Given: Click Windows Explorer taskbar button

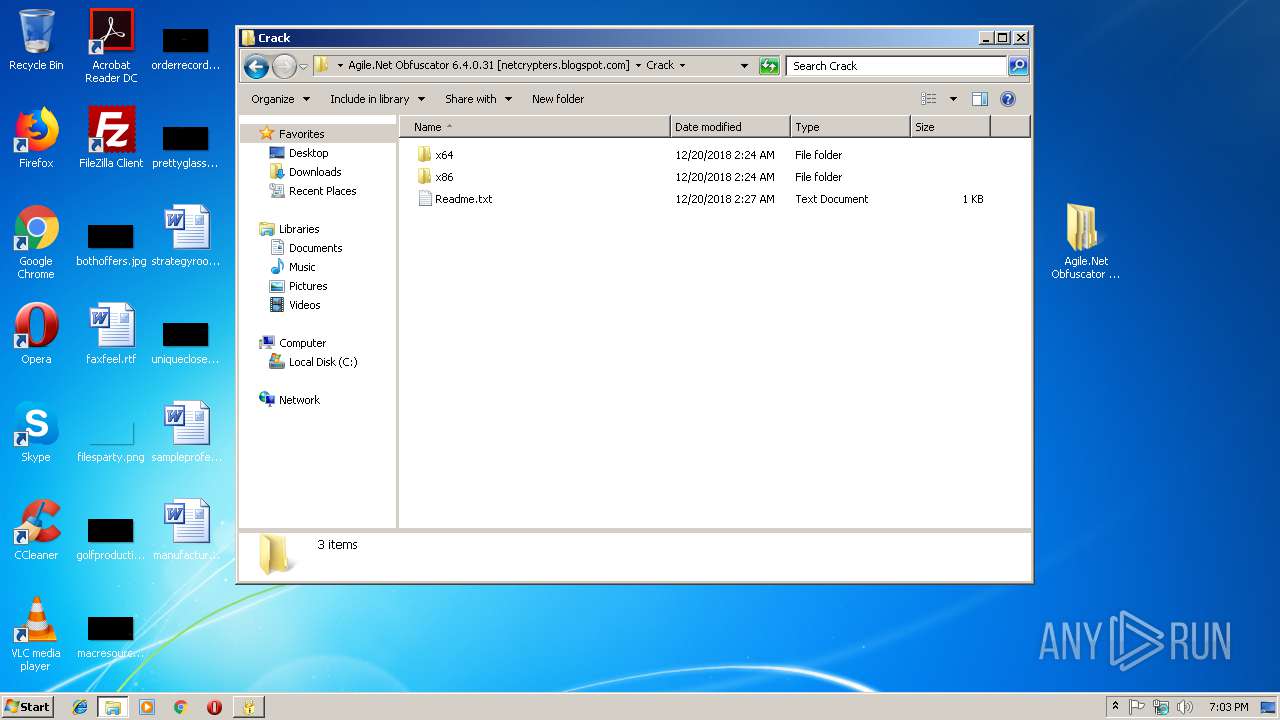Looking at the screenshot, I should [112, 707].
